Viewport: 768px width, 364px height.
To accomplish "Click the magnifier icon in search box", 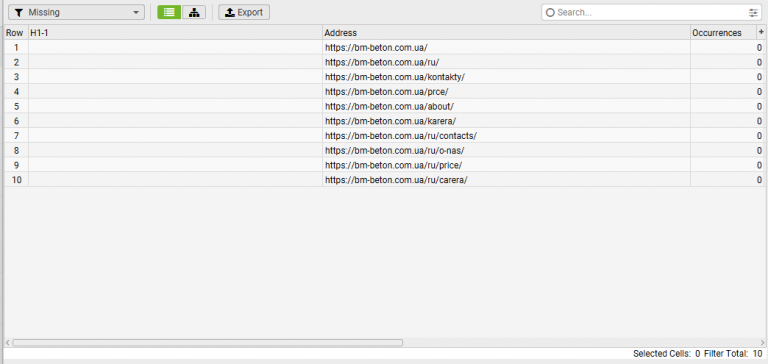I will coord(550,13).
